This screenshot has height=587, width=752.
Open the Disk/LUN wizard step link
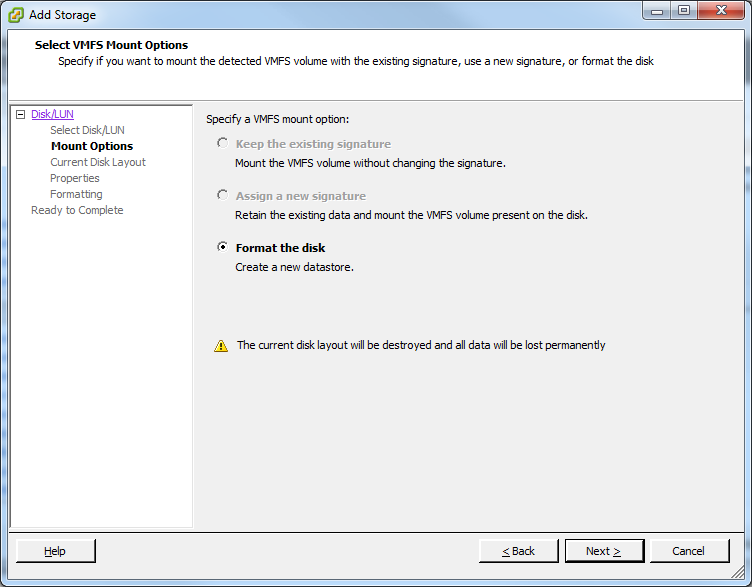[52, 114]
